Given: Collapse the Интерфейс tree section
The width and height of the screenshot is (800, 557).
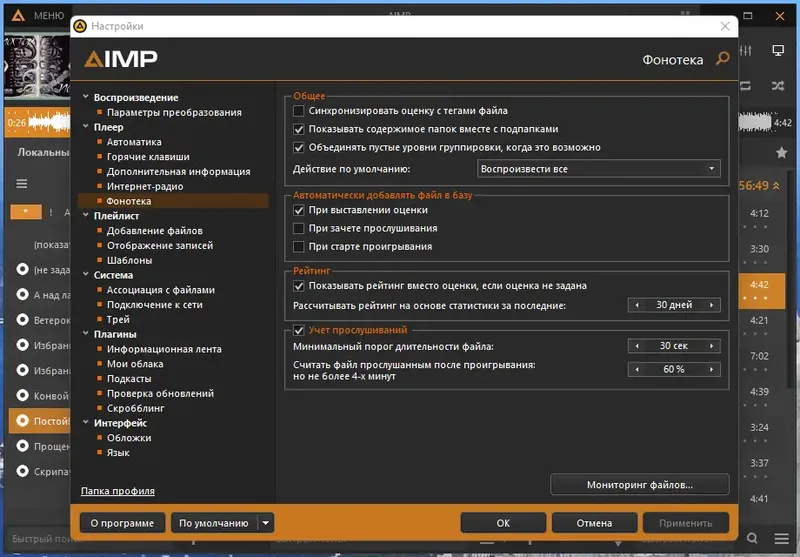Looking at the screenshot, I should (x=86, y=422).
